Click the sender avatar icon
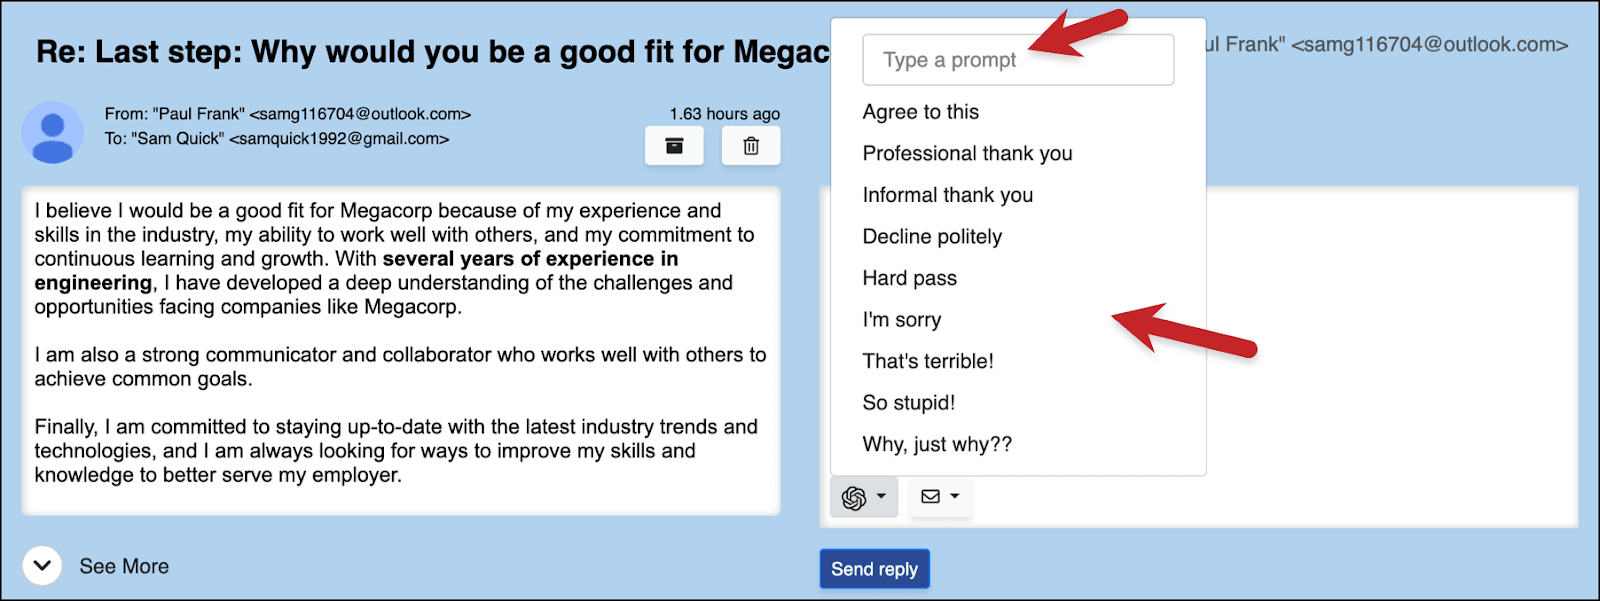This screenshot has height=601, width=1600. [53, 132]
